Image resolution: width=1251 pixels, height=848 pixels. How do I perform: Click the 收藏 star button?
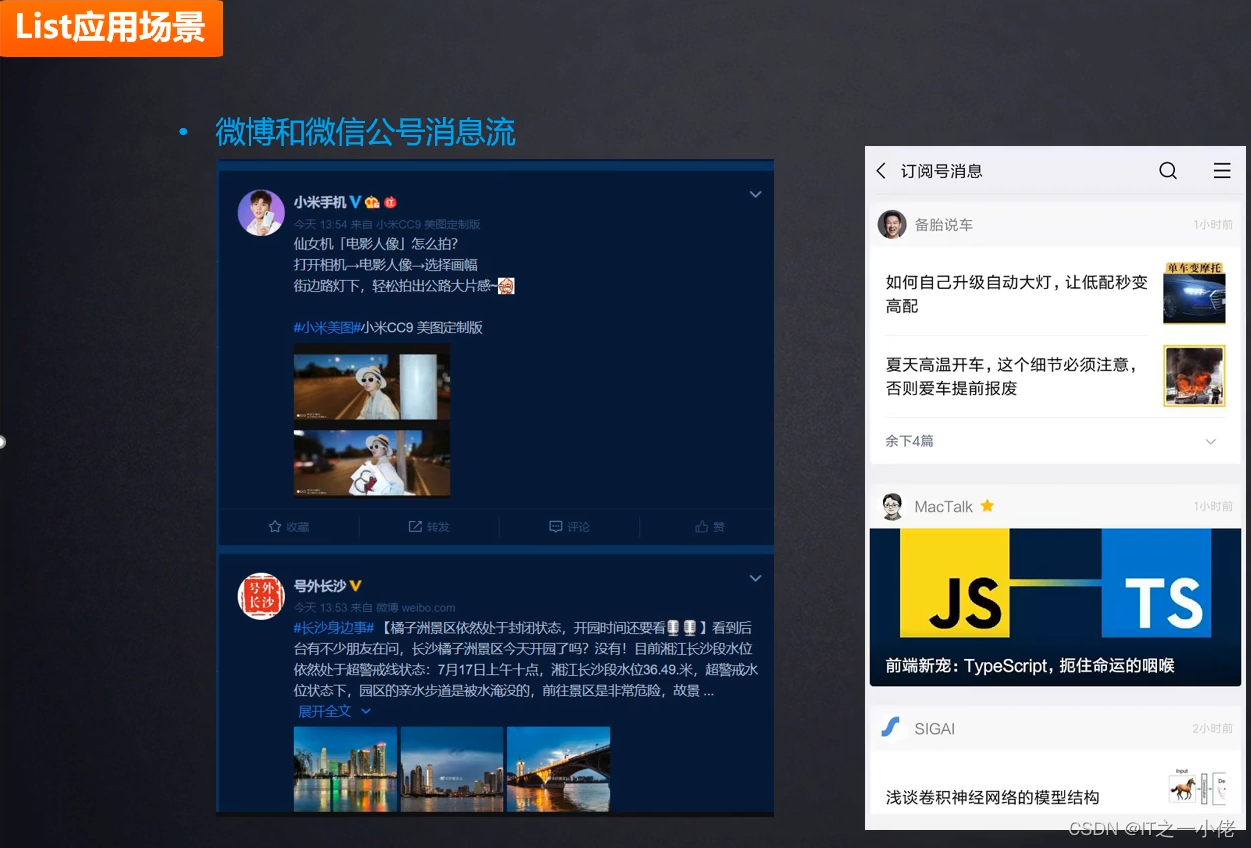tap(289, 527)
